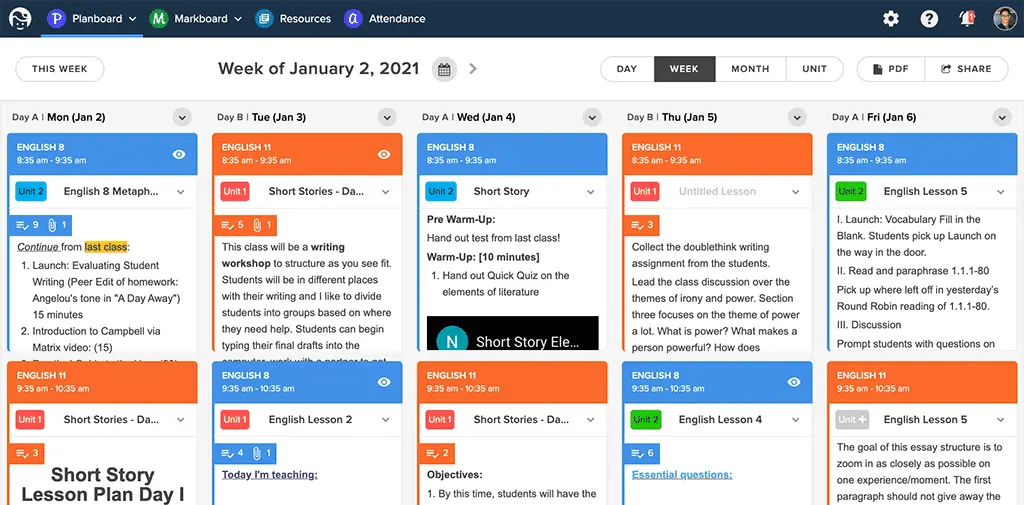Open the notifications bell icon

point(967,19)
